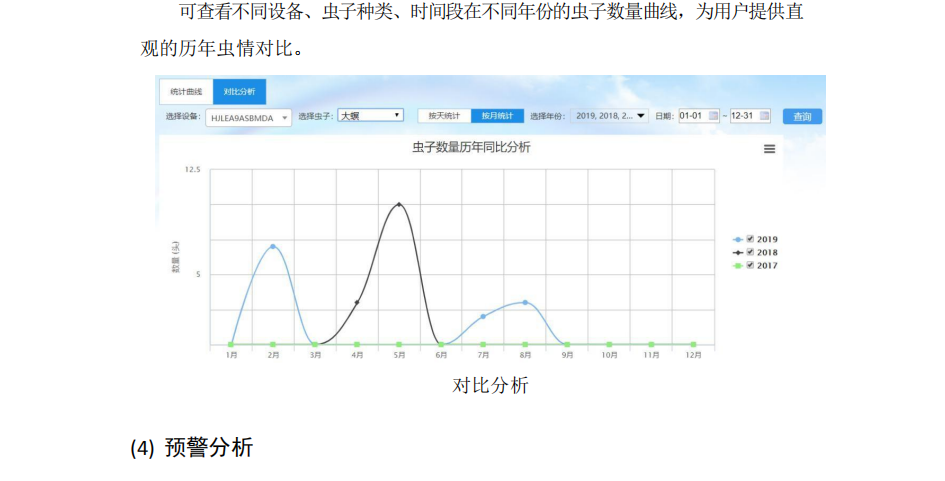Click calendar icon in end date field
This screenshot has height=481, width=945.
click(x=764, y=116)
